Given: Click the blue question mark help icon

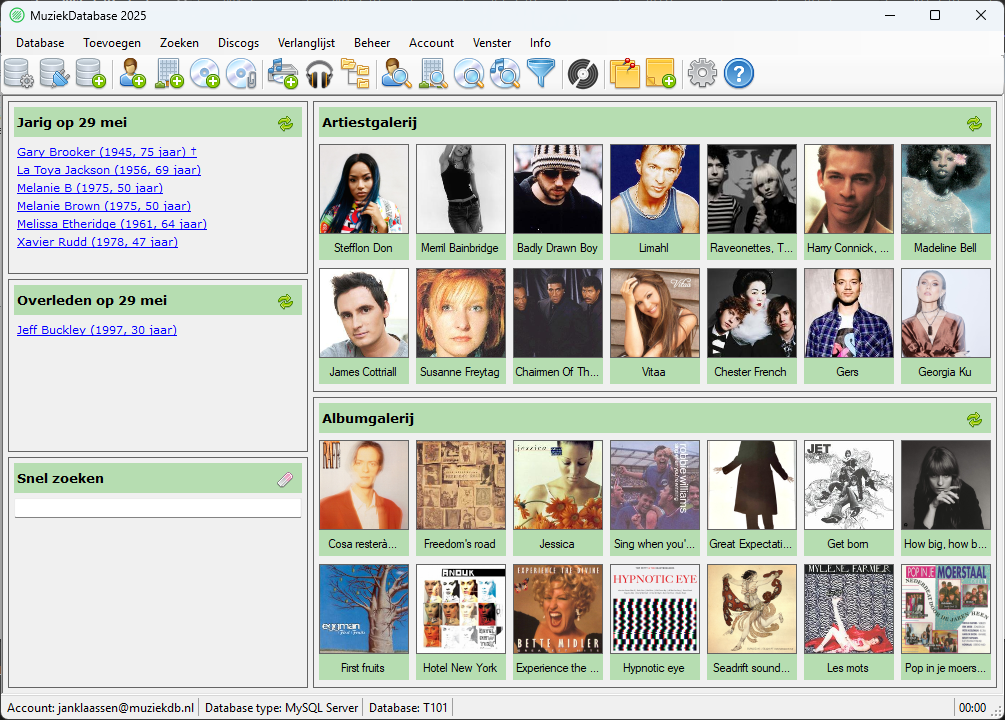Looking at the screenshot, I should coord(739,73).
